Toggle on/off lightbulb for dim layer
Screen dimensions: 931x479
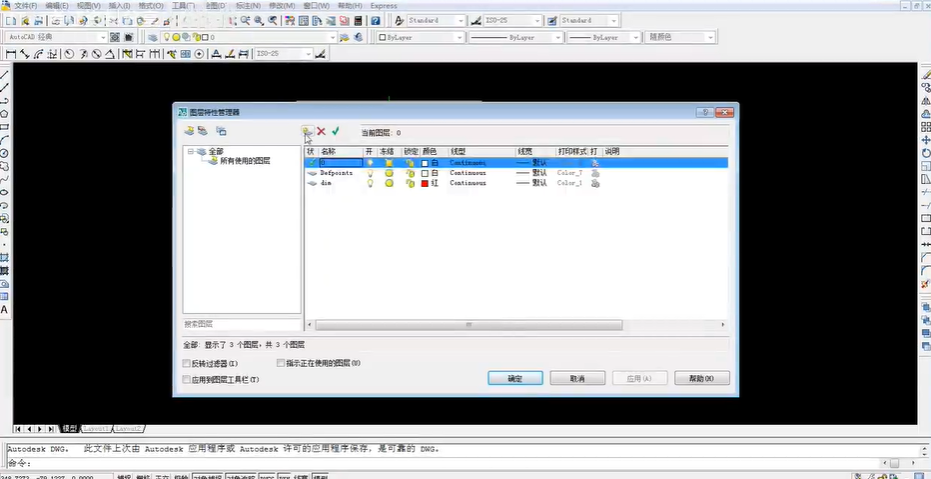pos(370,183)
